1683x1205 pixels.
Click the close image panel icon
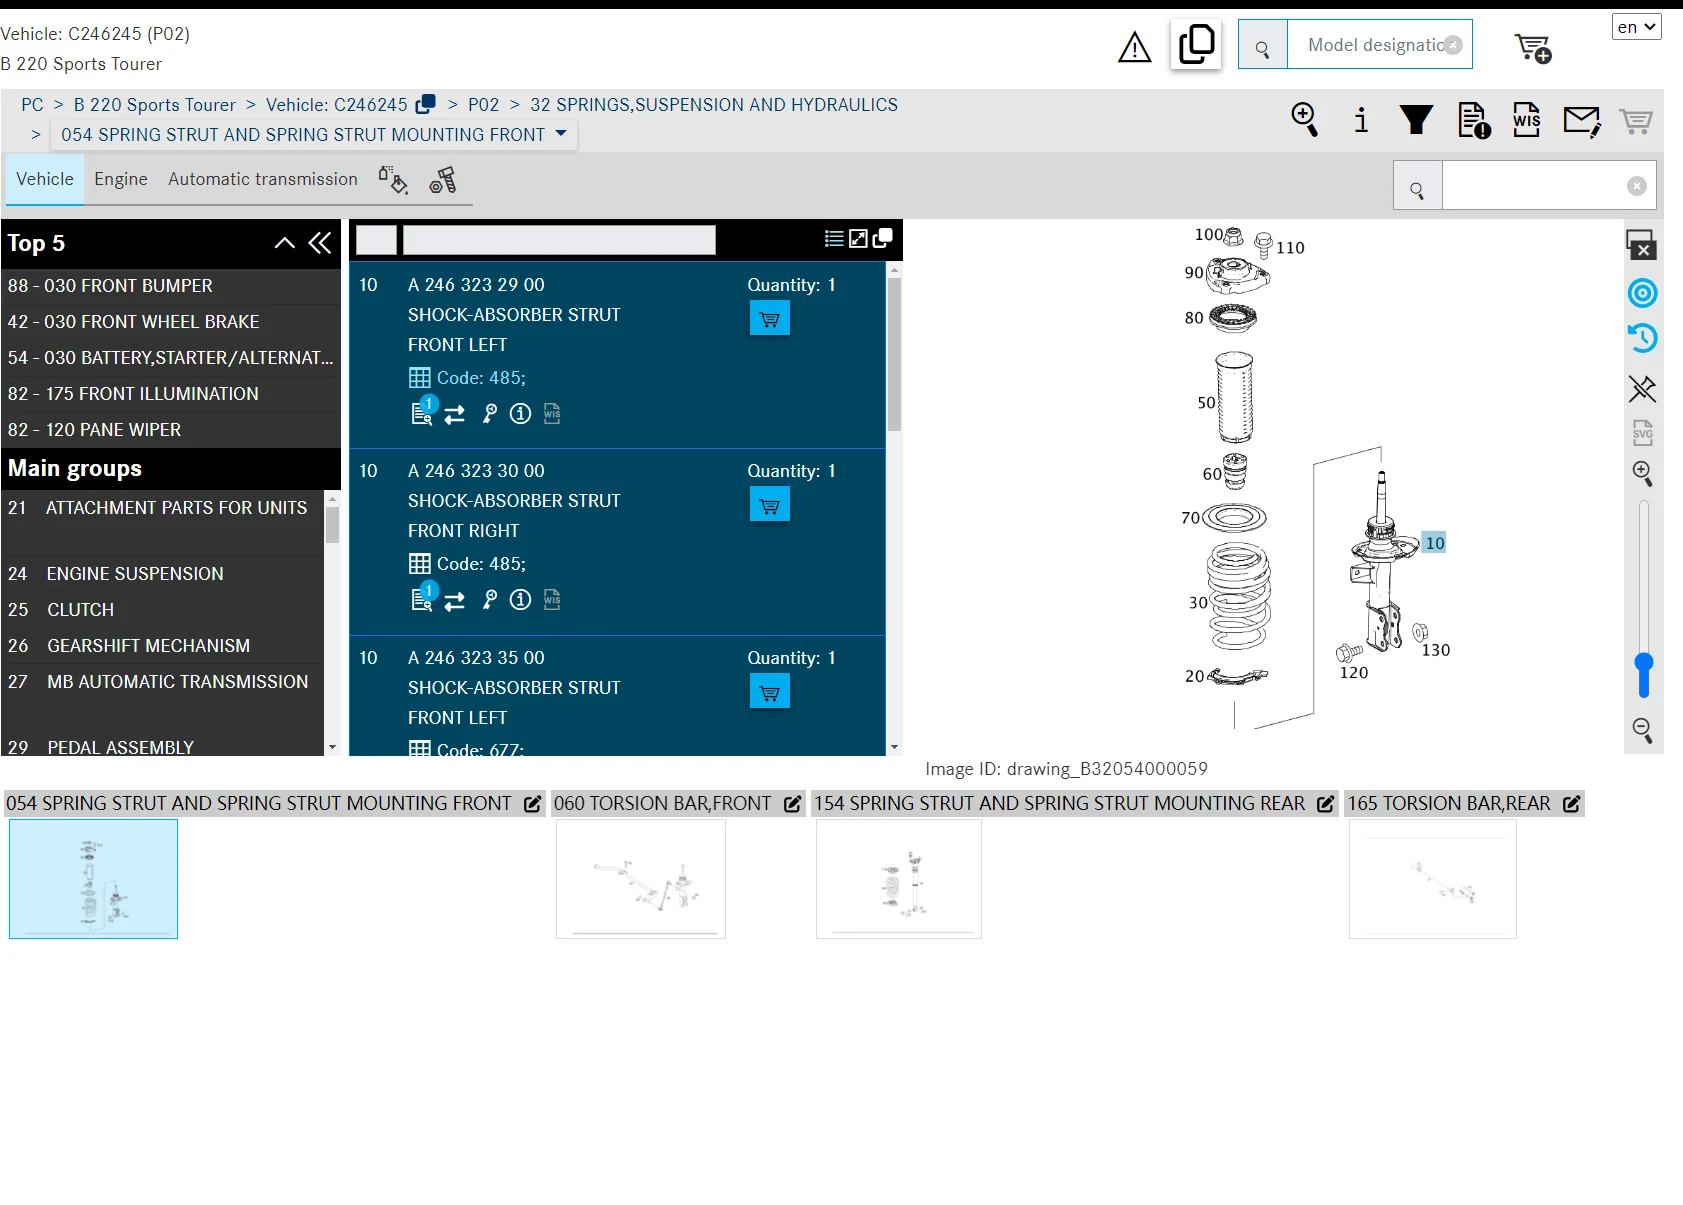tap(1641, 245)
